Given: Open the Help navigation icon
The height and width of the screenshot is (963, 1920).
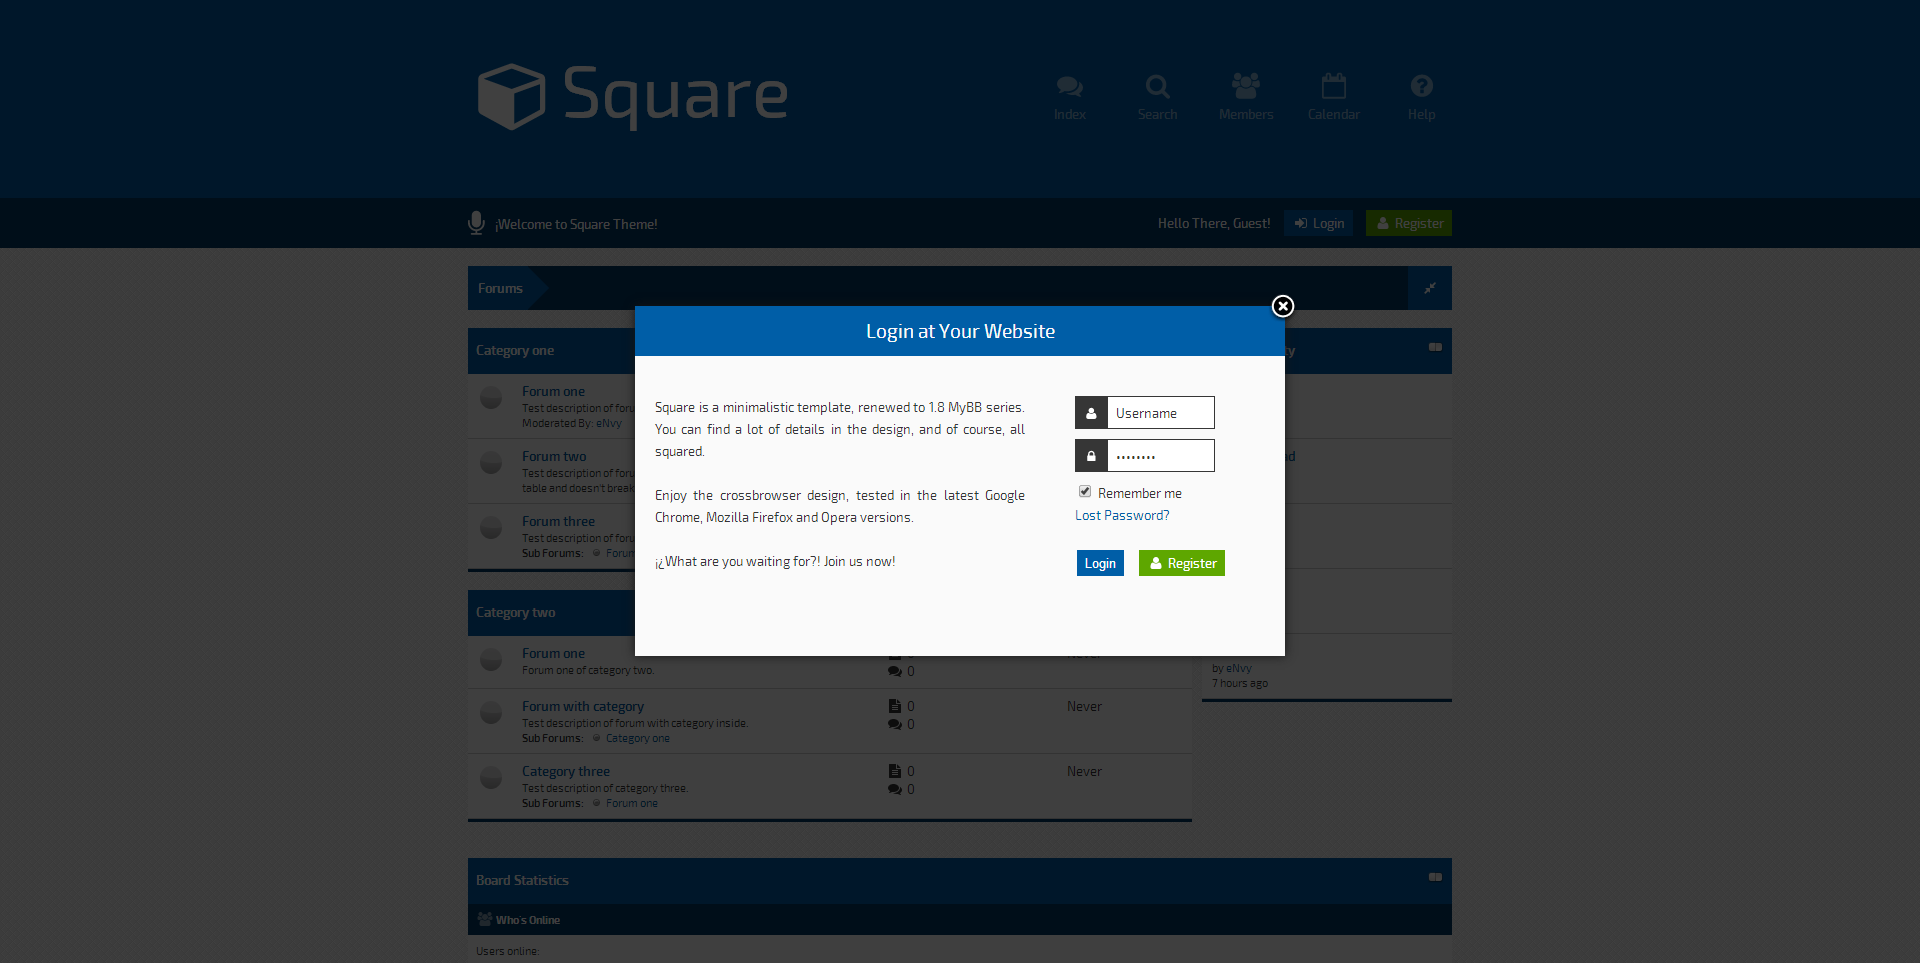Looking at the screenshot, I should (x=1421, y=86).
